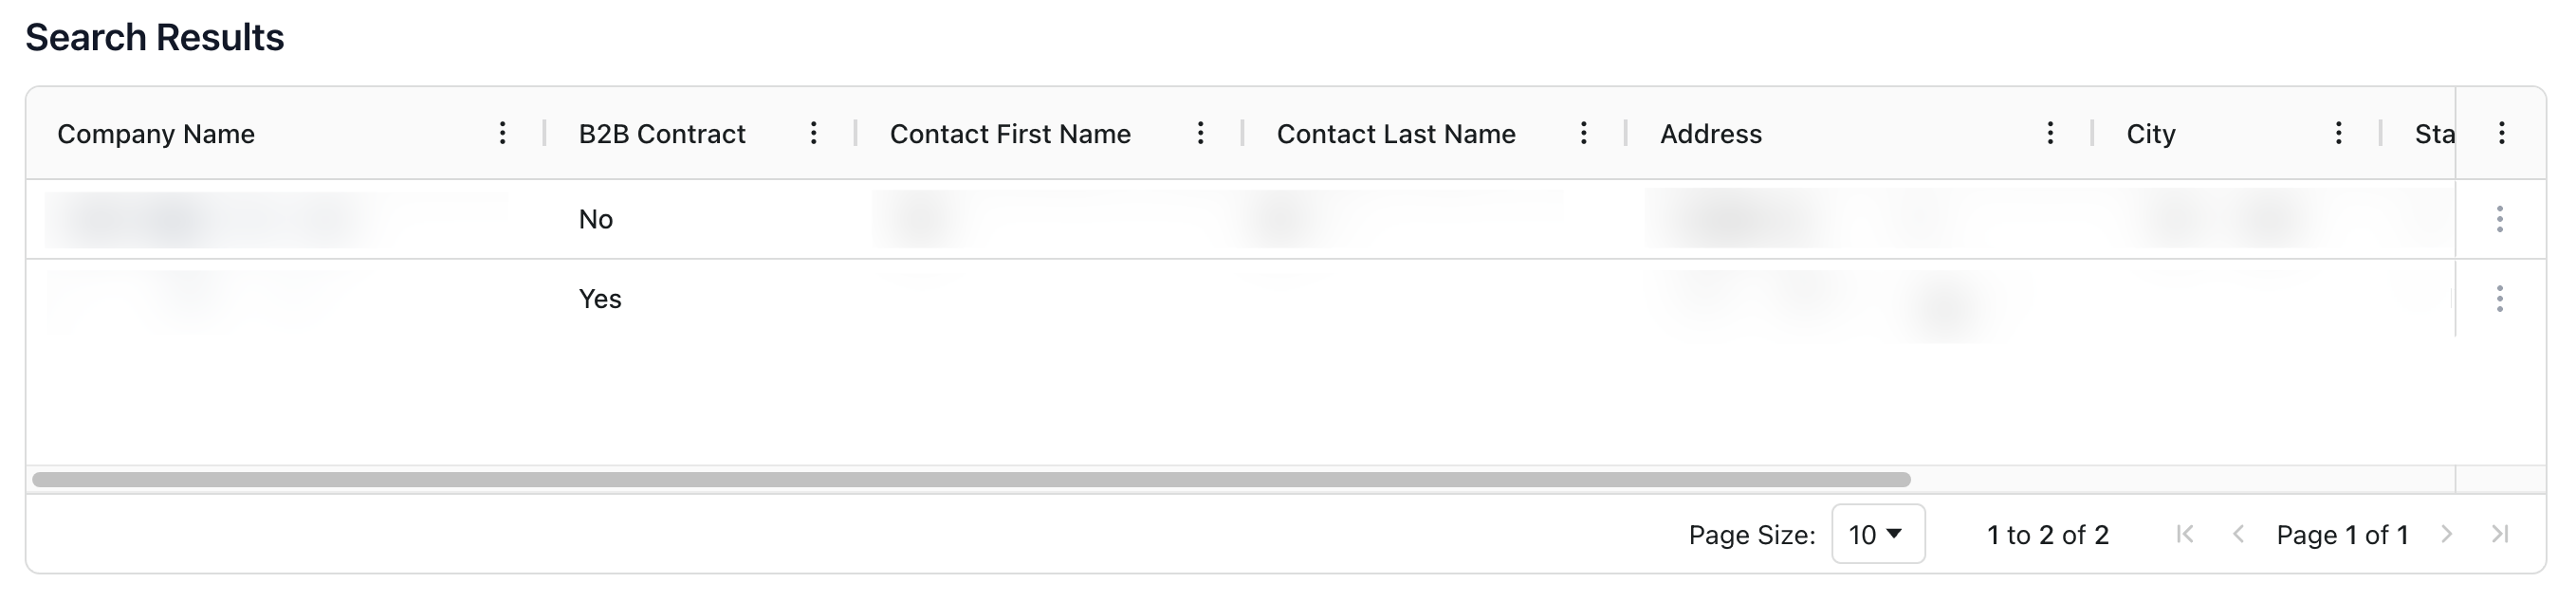This screenshot has width=2576, height=601.
Task: Open Contact First Name column menu
Action: (x=1200, y=133)
